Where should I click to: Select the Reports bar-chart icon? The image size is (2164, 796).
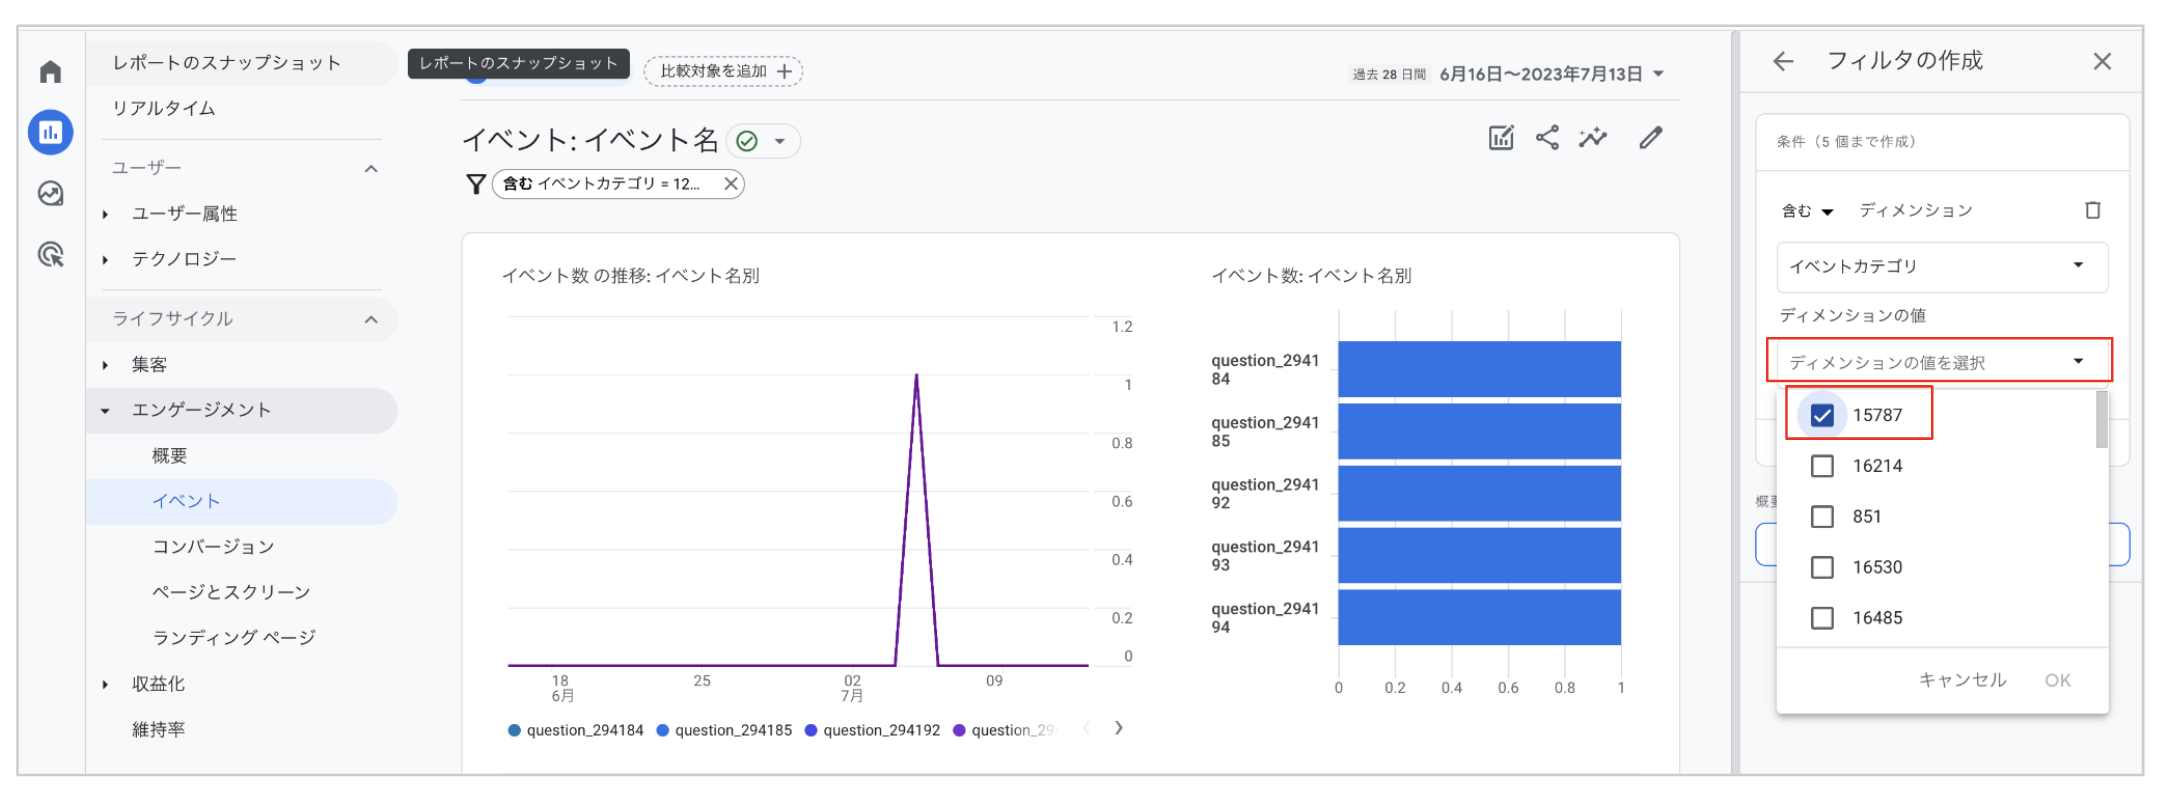point(50,132)
